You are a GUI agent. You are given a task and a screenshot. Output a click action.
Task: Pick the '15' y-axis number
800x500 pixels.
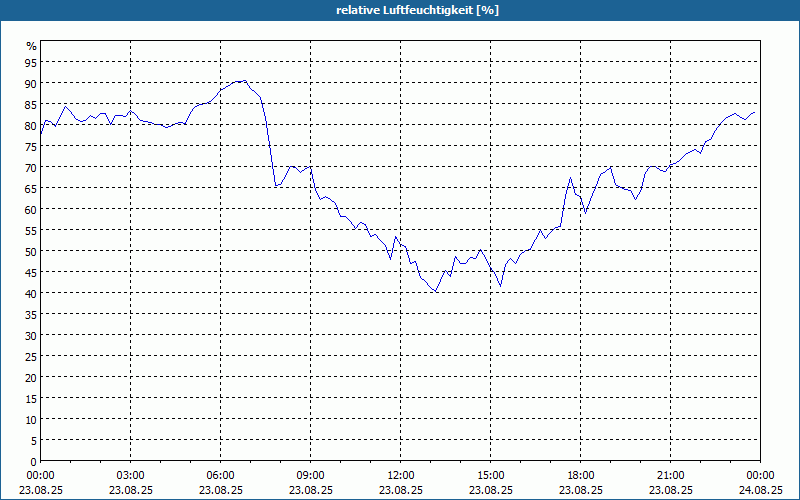tap(31, 398)
